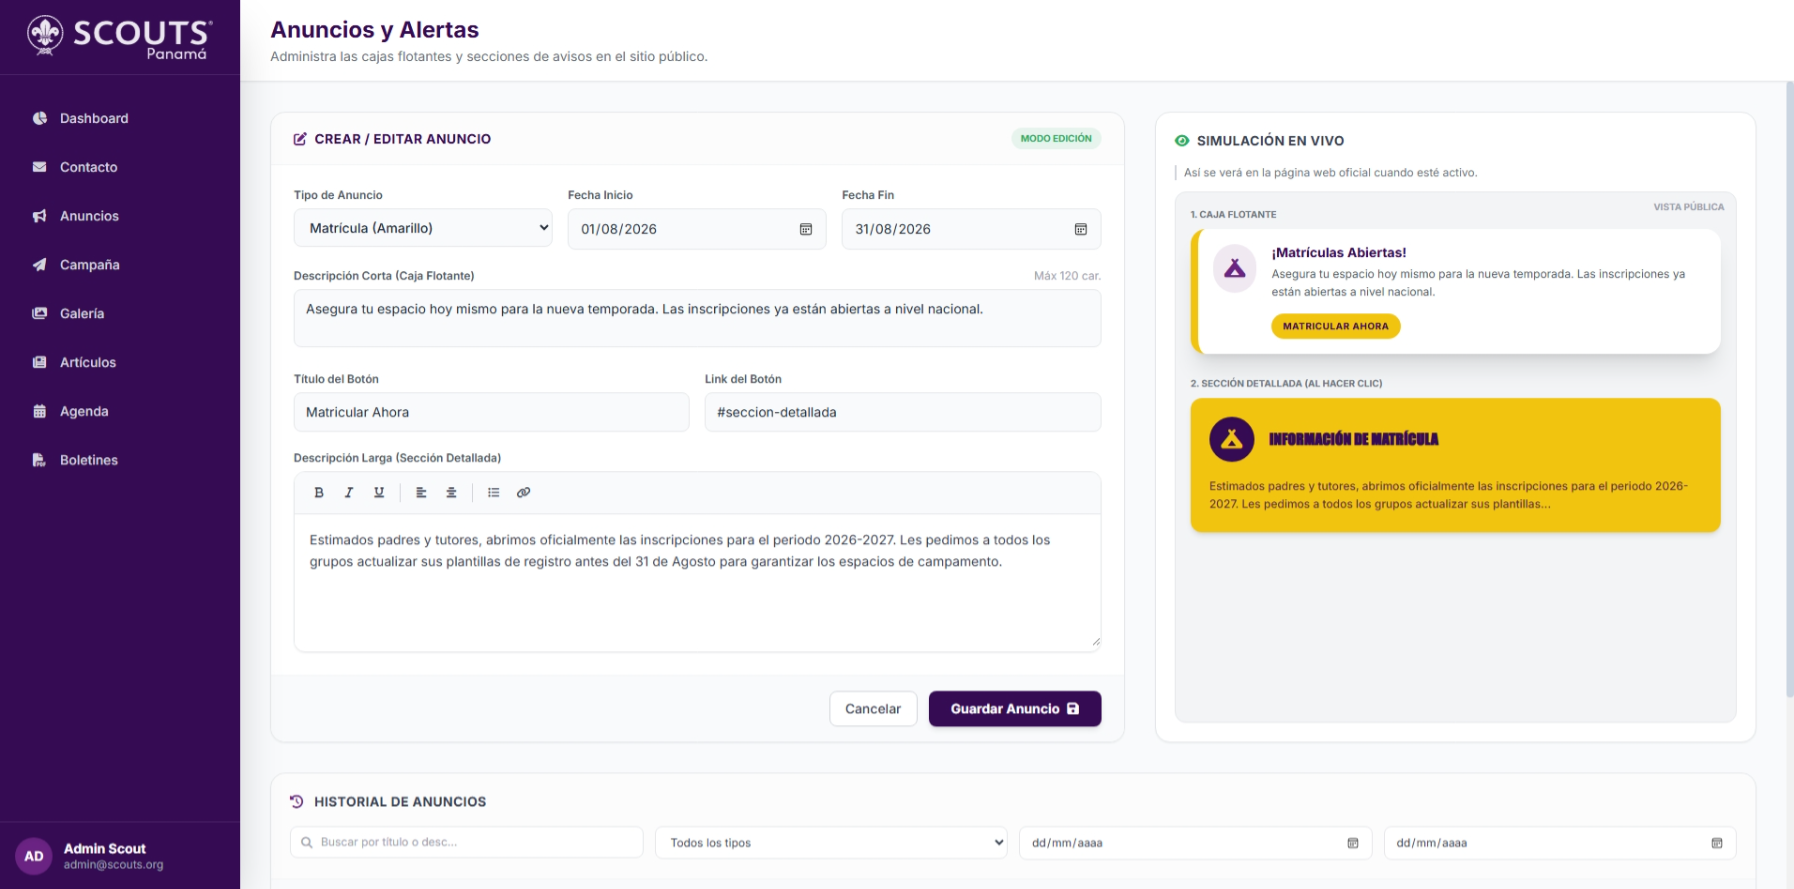Click the resize handle of the long description
The image size is (1794, 889).
click(x=1096, y=642)
